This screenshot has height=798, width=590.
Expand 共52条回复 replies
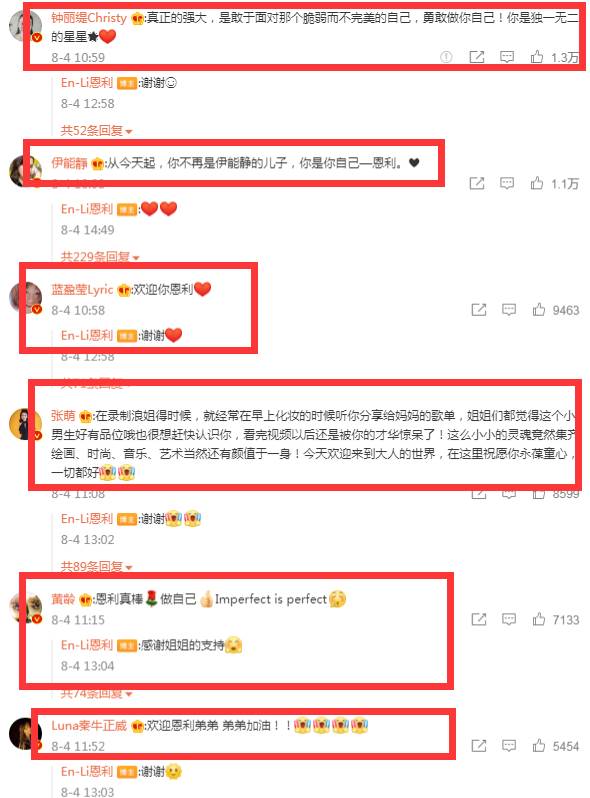[96, 131]
